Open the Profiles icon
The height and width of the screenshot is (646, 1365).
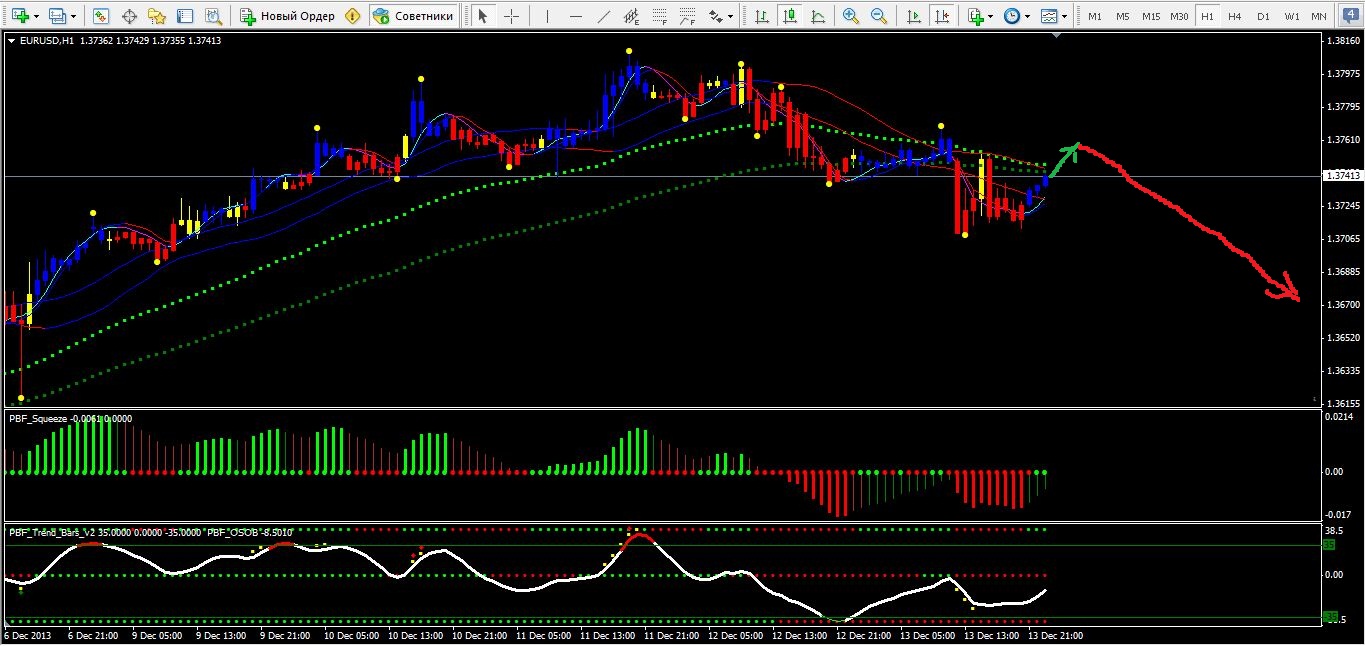point(57,16)
